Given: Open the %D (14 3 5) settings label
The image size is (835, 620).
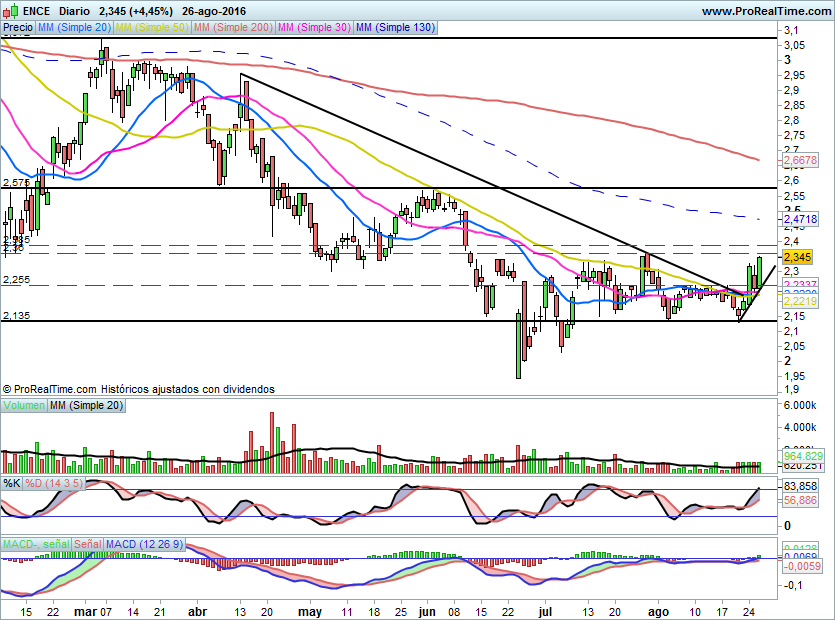Looking at the screenshot, I should pyautogui.click(x=54, y=483).
